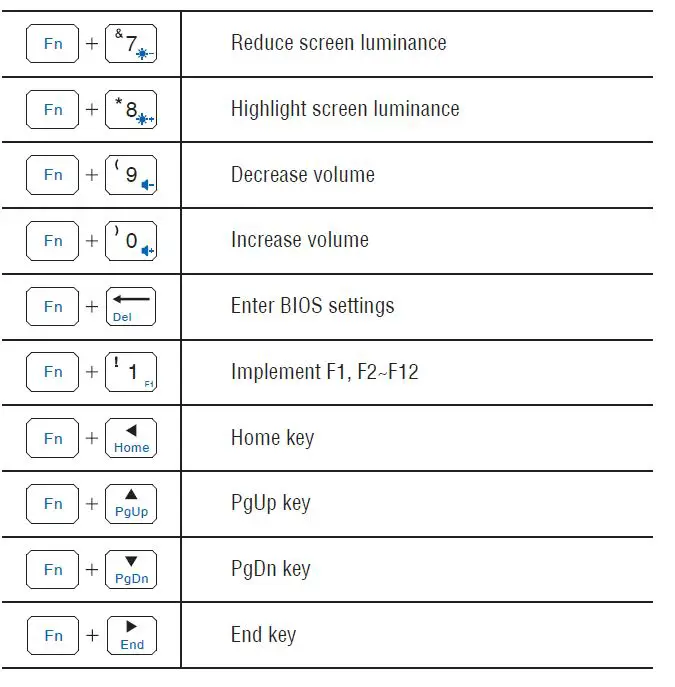Image resolution: width=675 pixels, height=687 pixels.
Task: Click the "Enter BIOS settings" text
Action: click(312, 306)
